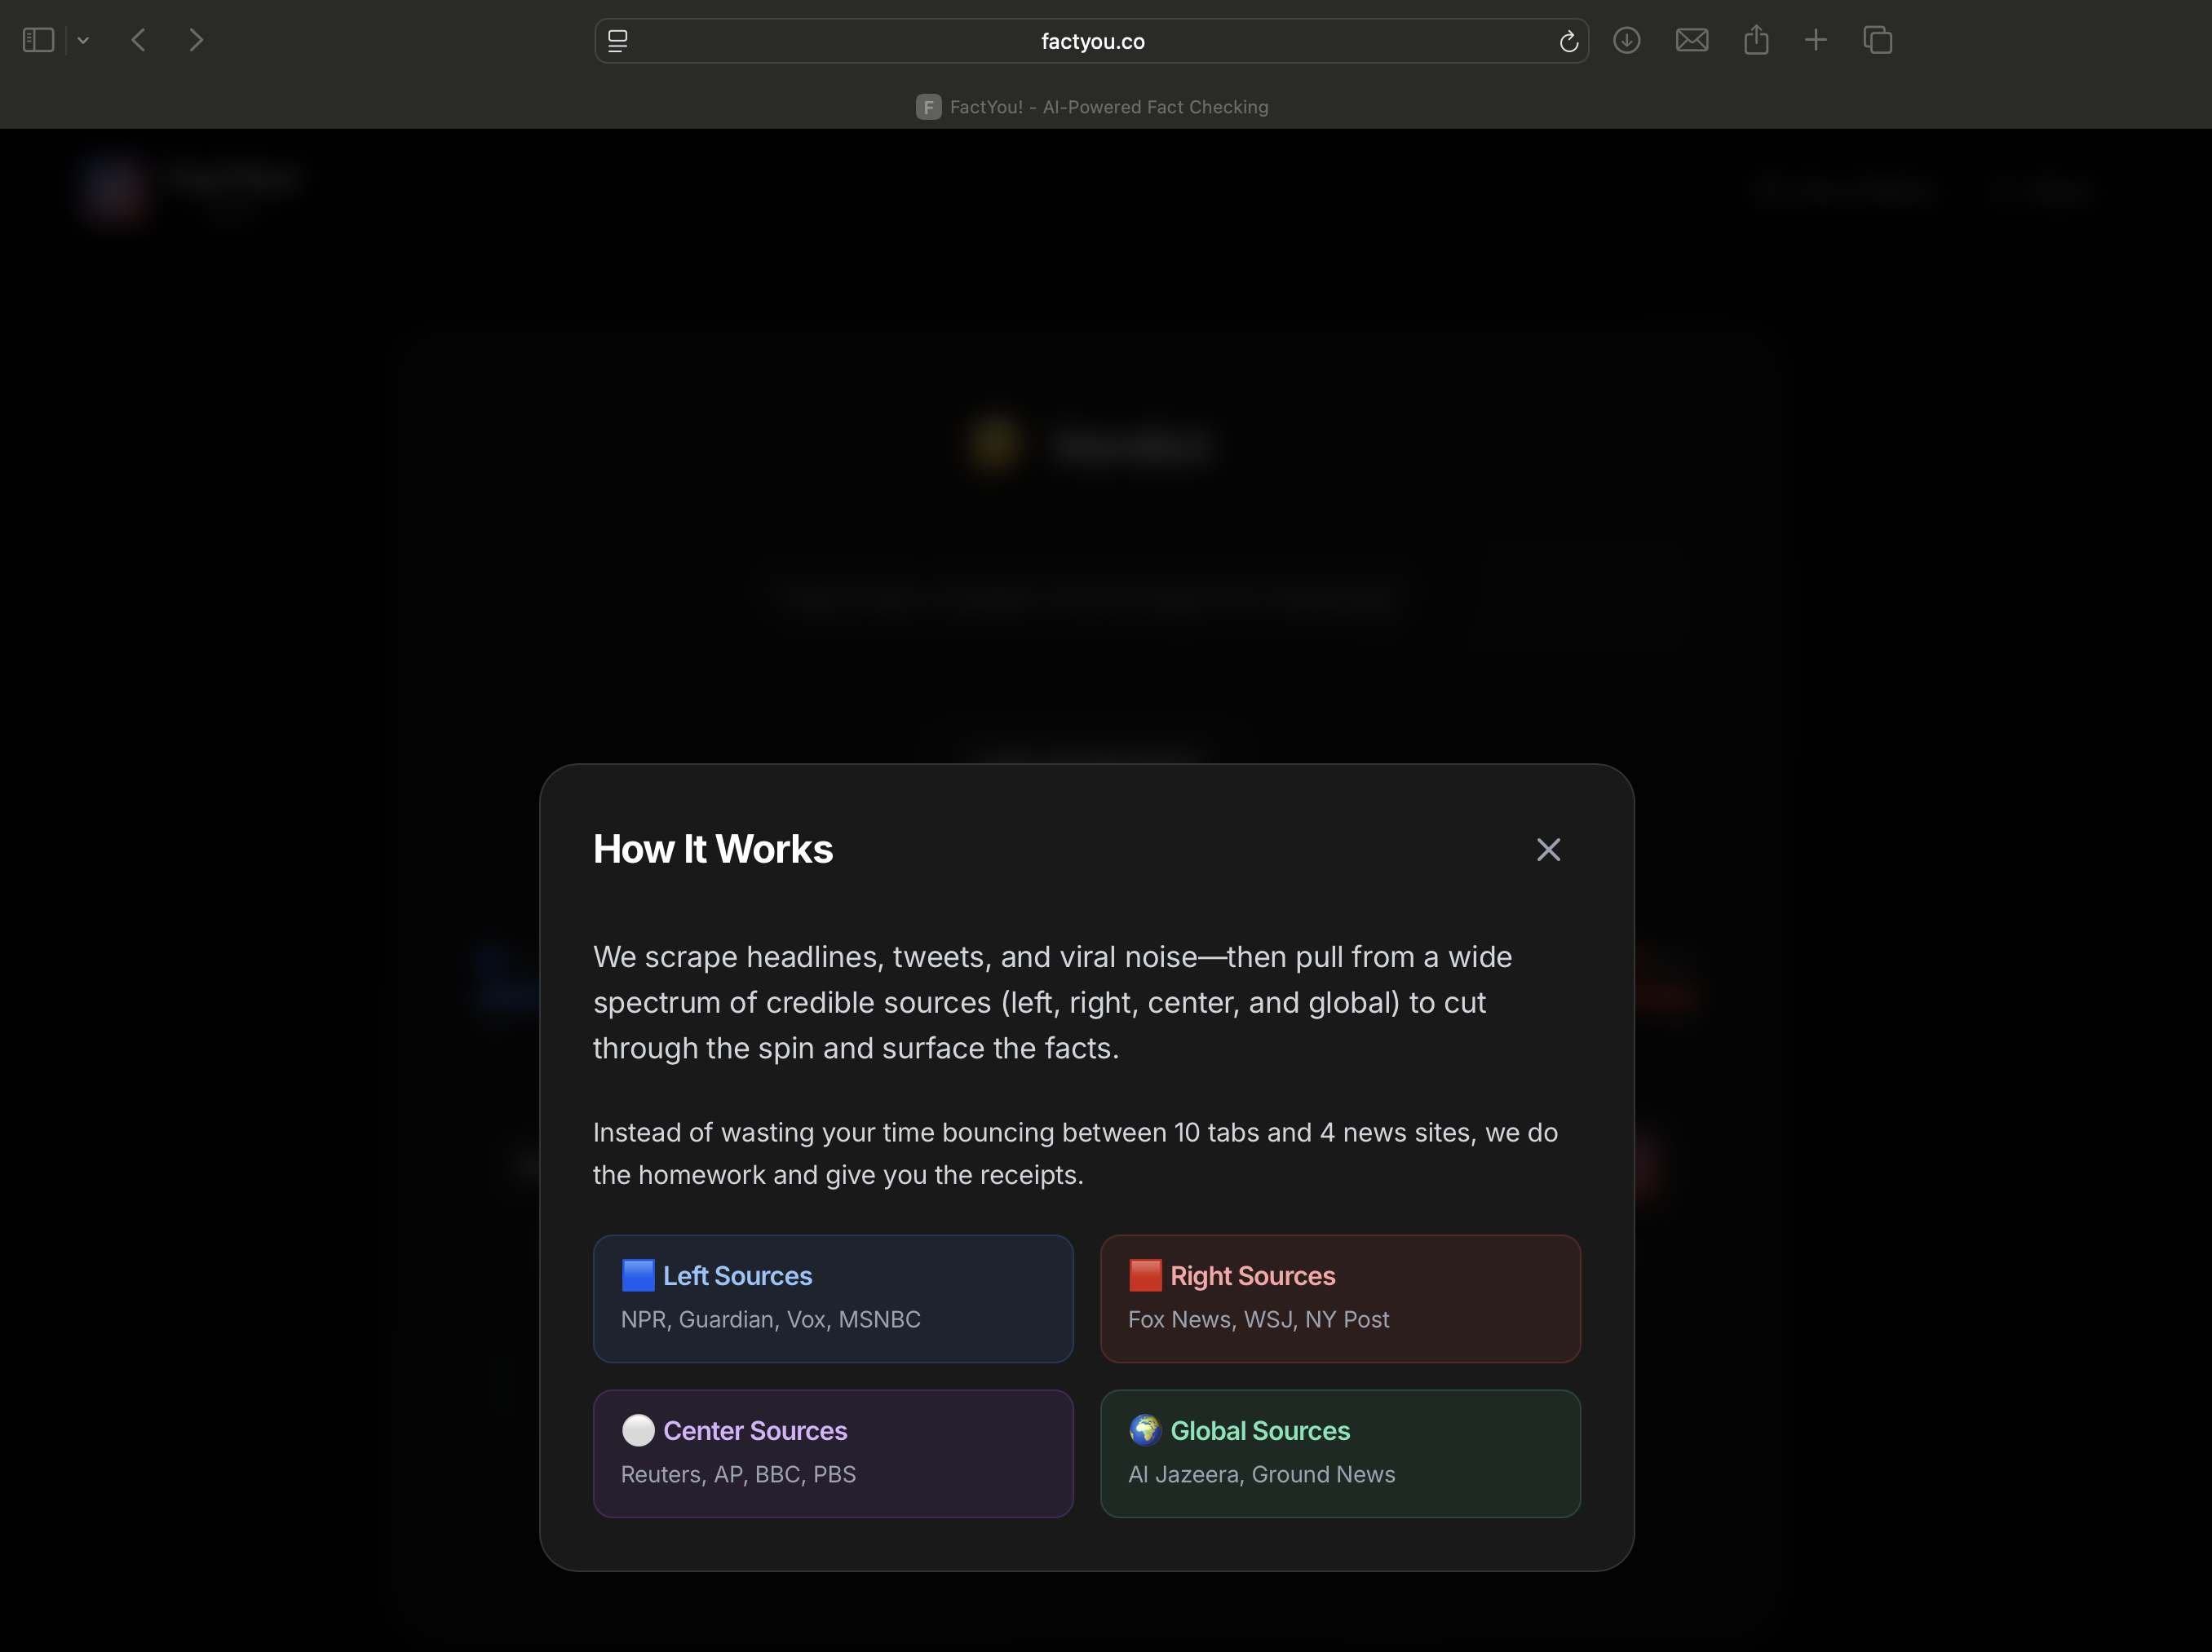The width and height of the screenshot is (2212, 1652).
Task: Select the Global Sources card
Action: coord(1340,1453)
